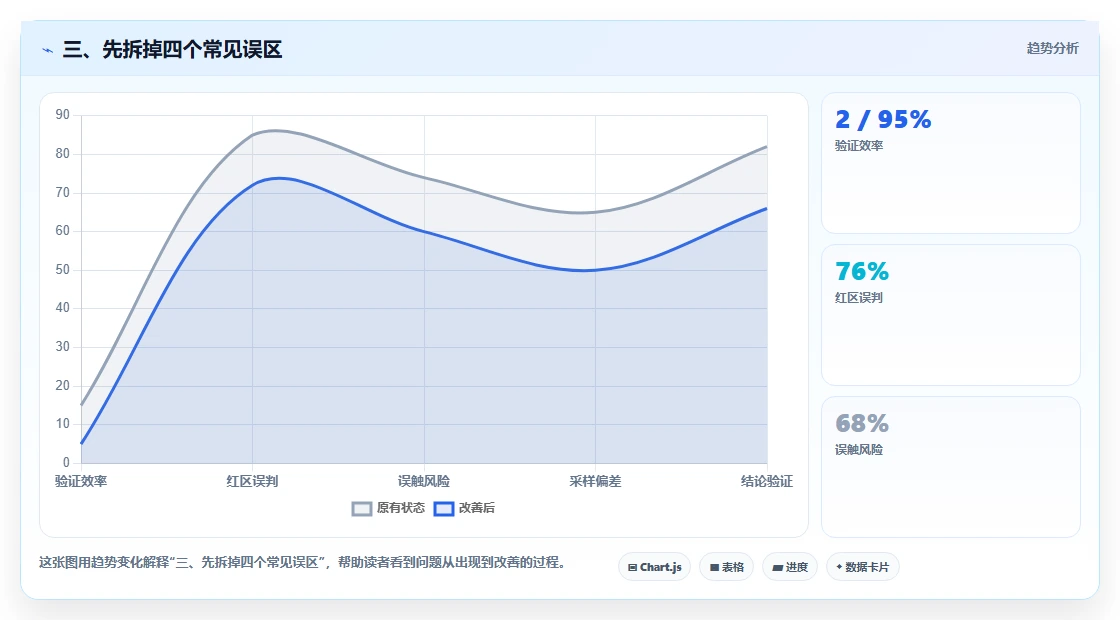Viewport: 1120px width, 620px height.
Task: Click the 数据卡片 tag's sparkle icon
Action: (839, 567)
